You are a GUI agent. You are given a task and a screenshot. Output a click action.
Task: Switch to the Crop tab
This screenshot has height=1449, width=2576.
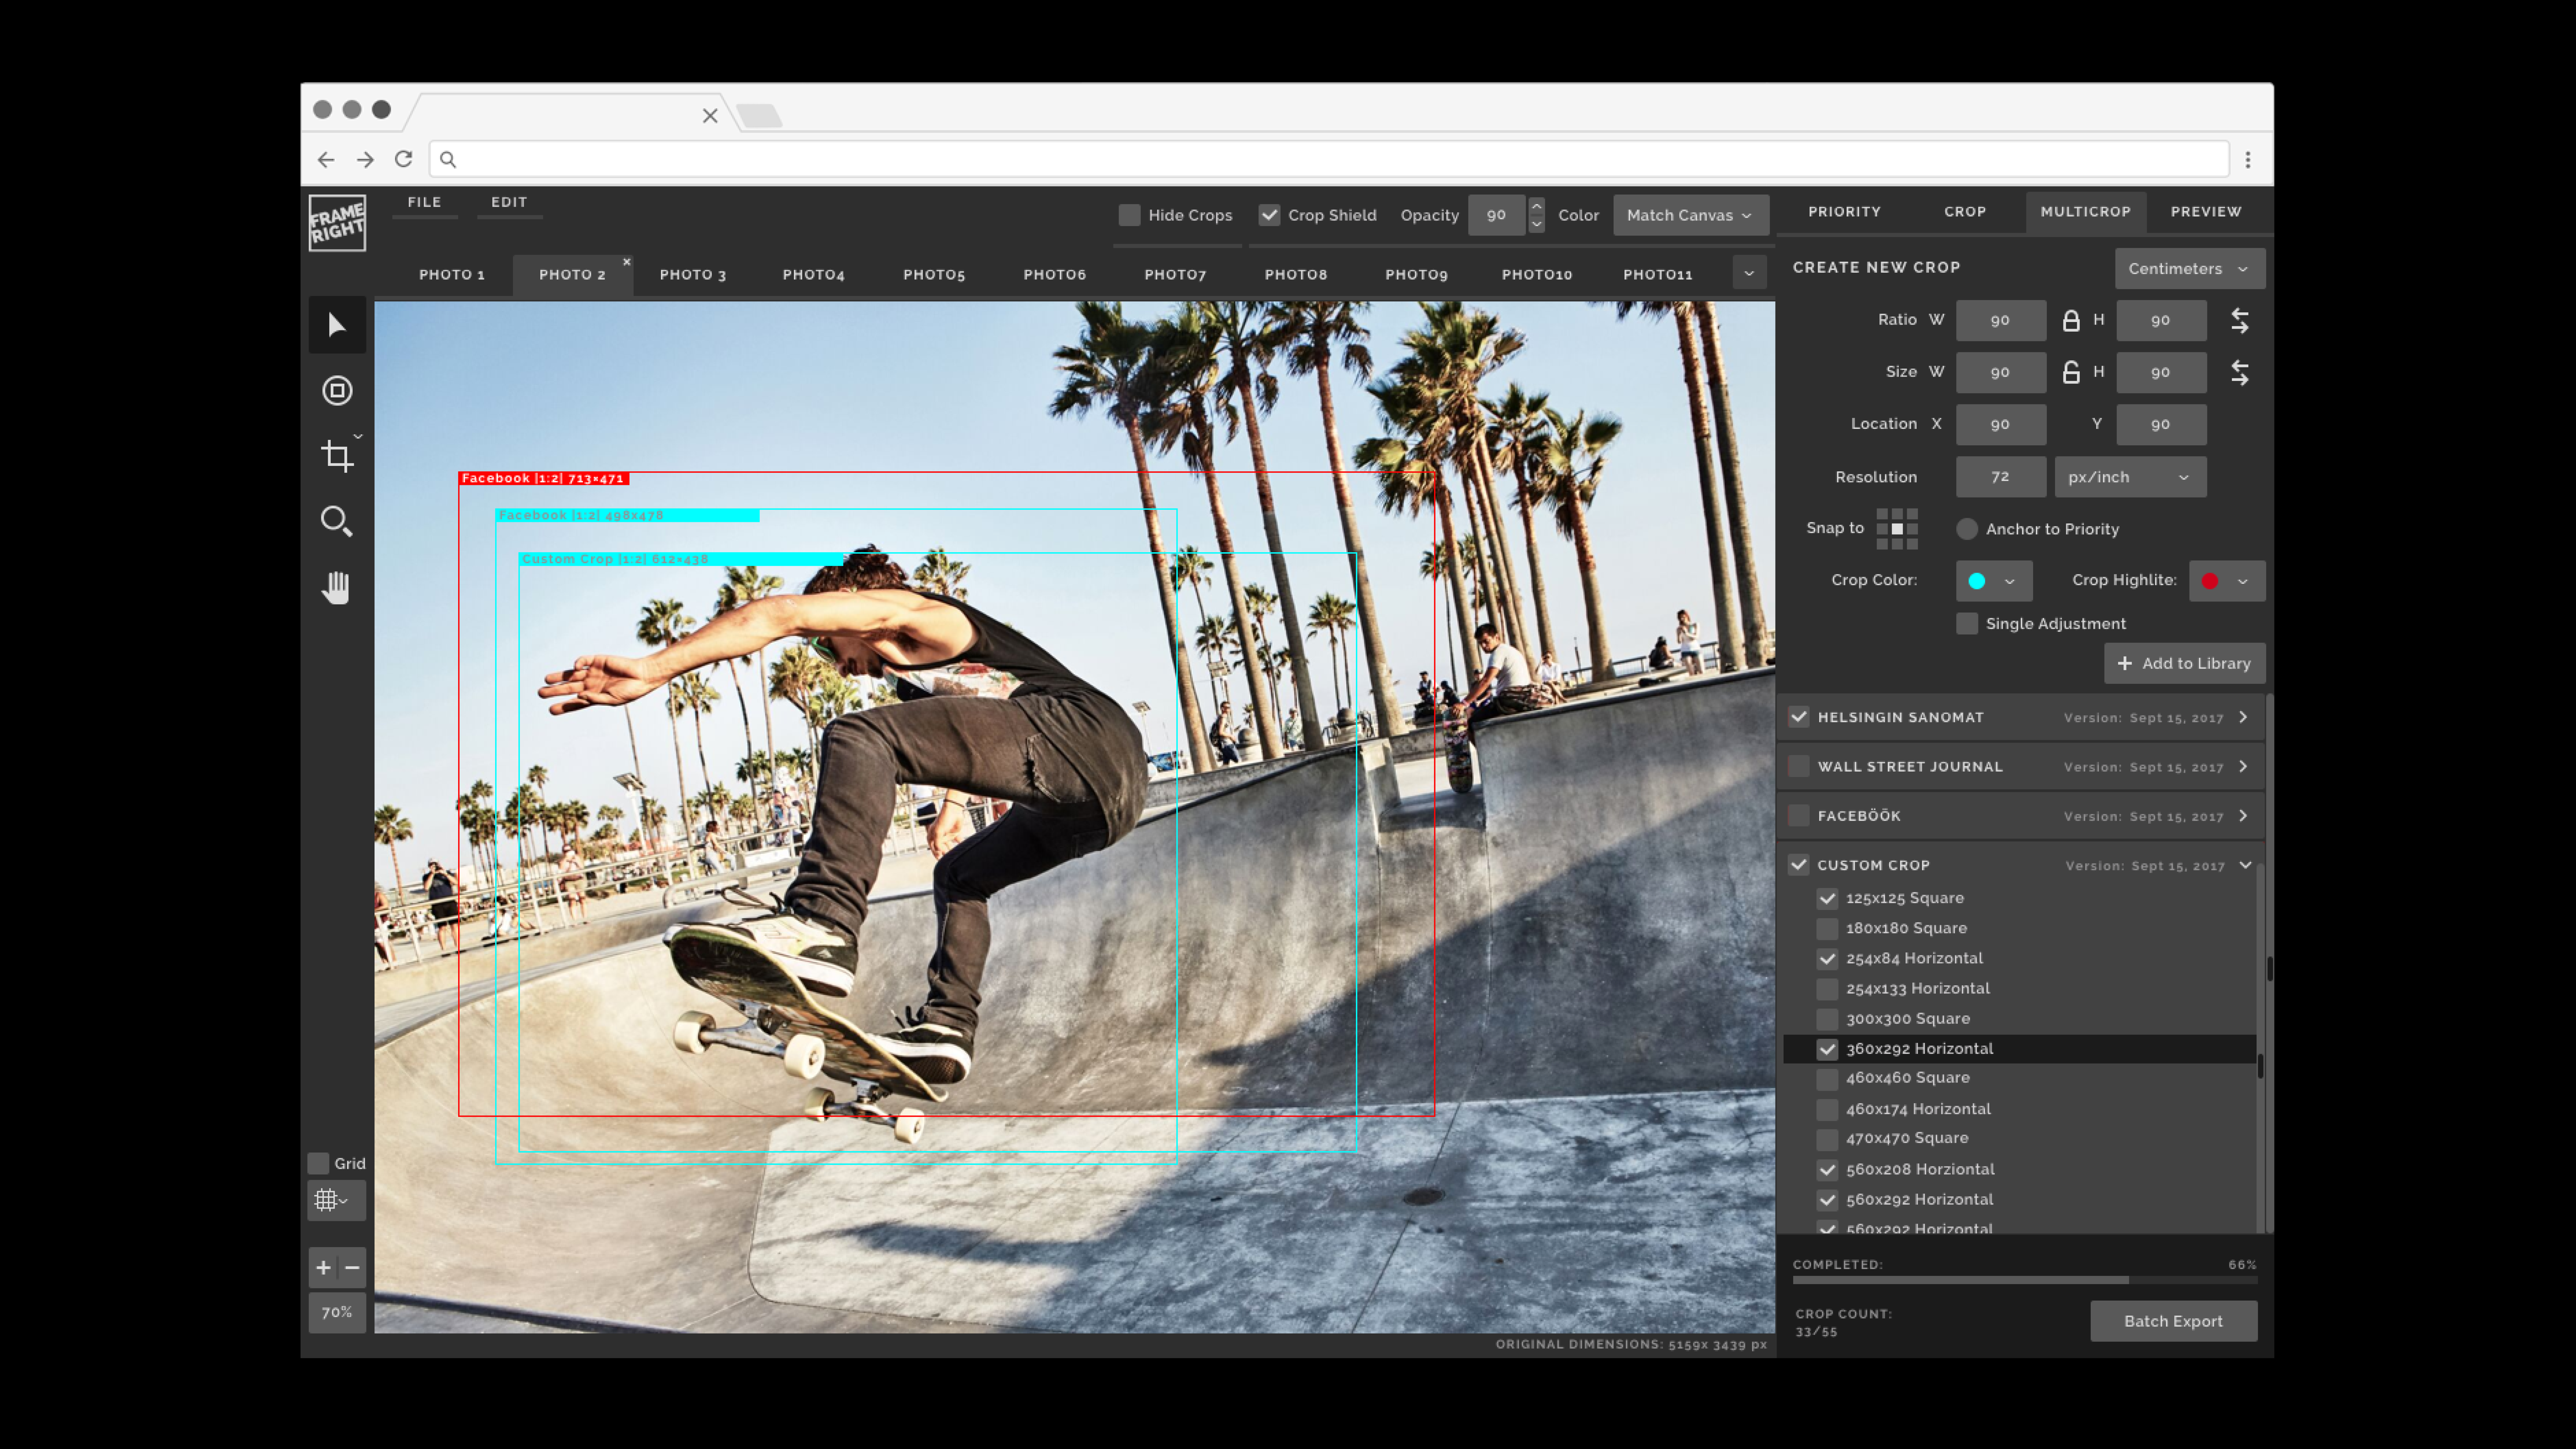pos(1965,212)
